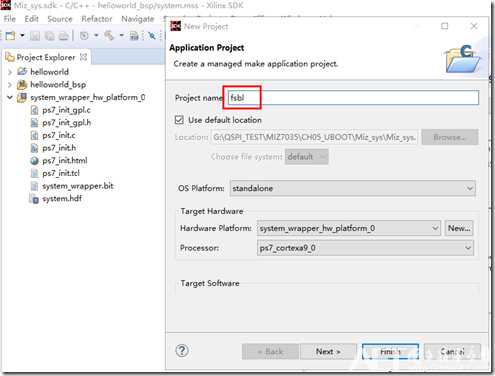The image size is (495, 376).
Task: Click the toolbar icon right of Build hammer
Action: [134, 36]
